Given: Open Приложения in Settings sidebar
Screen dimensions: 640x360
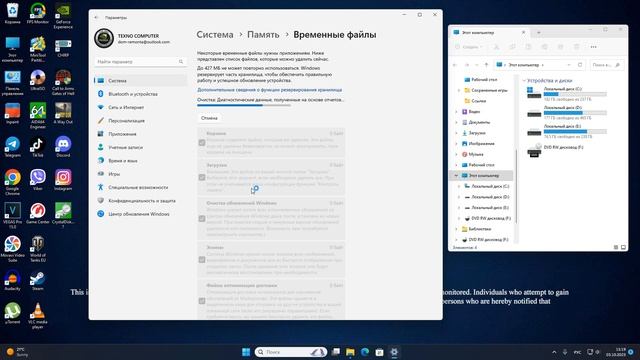Looking at the screenshot, I should pos(140,134).
